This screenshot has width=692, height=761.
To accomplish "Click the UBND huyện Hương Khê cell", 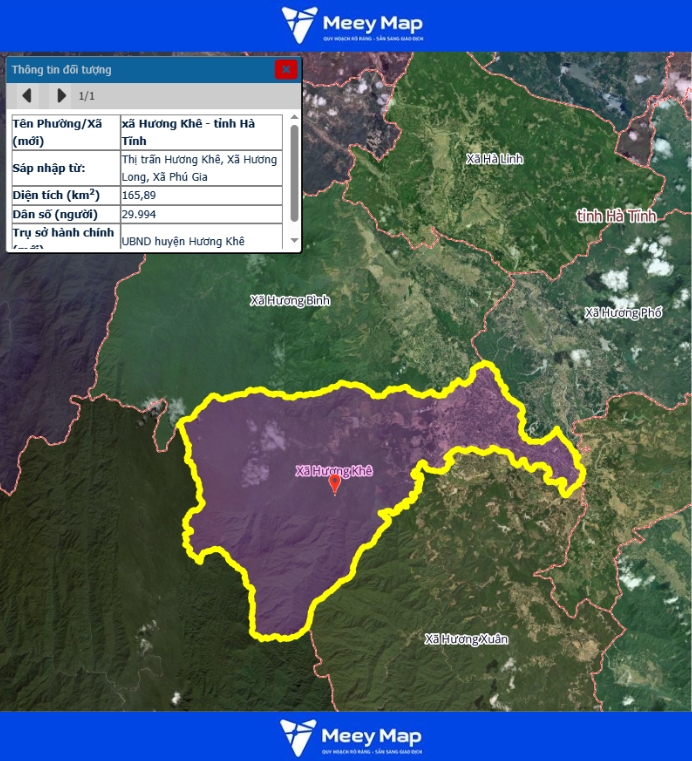I will 201,241.
